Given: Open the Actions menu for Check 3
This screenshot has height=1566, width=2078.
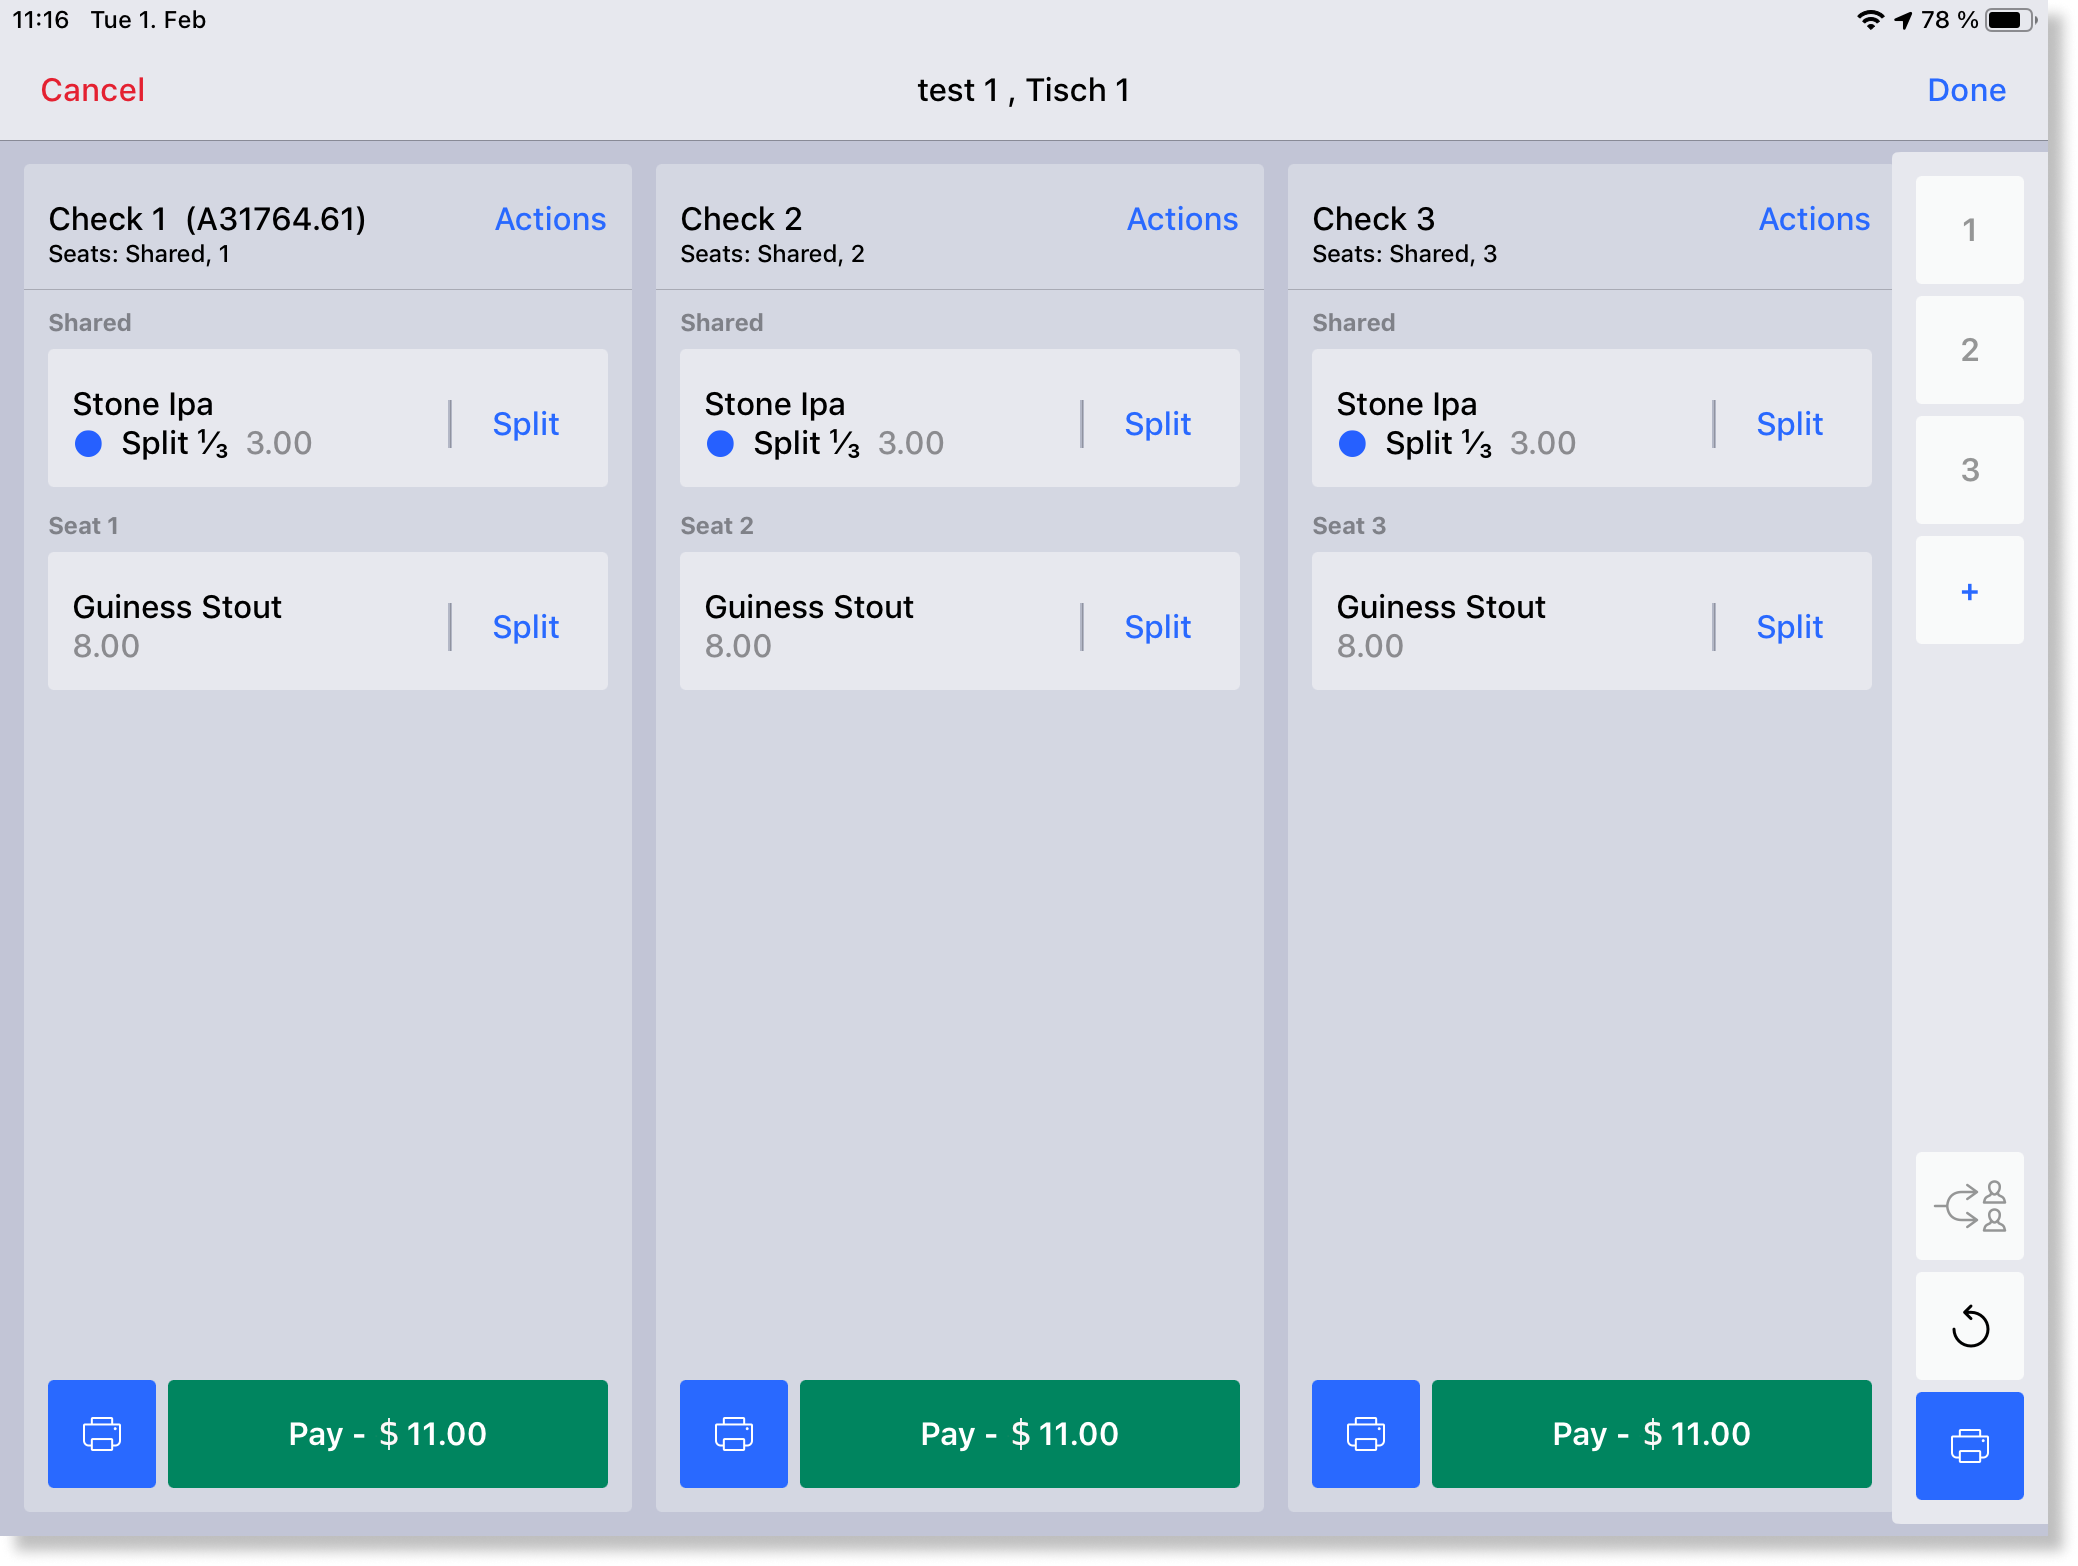Looking at the screenshot, I should click(1813, 219).
